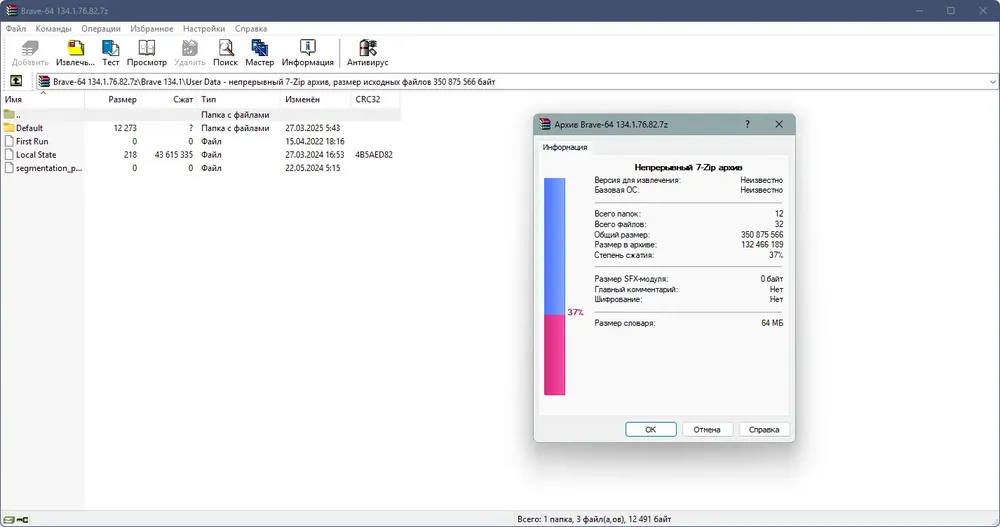The width and height of the screenshot is (1000, 527).
Task: Click the Test (Тест) toolbar icon
Action: coord(111,53)
